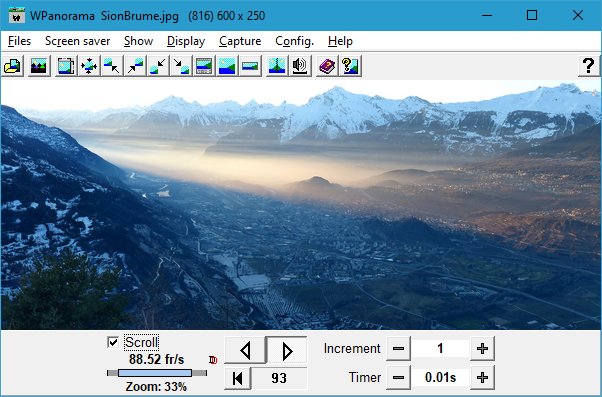602x397 pixels.
Task: Click the WPanorama title bar app icon
Action: click(17, 15)
